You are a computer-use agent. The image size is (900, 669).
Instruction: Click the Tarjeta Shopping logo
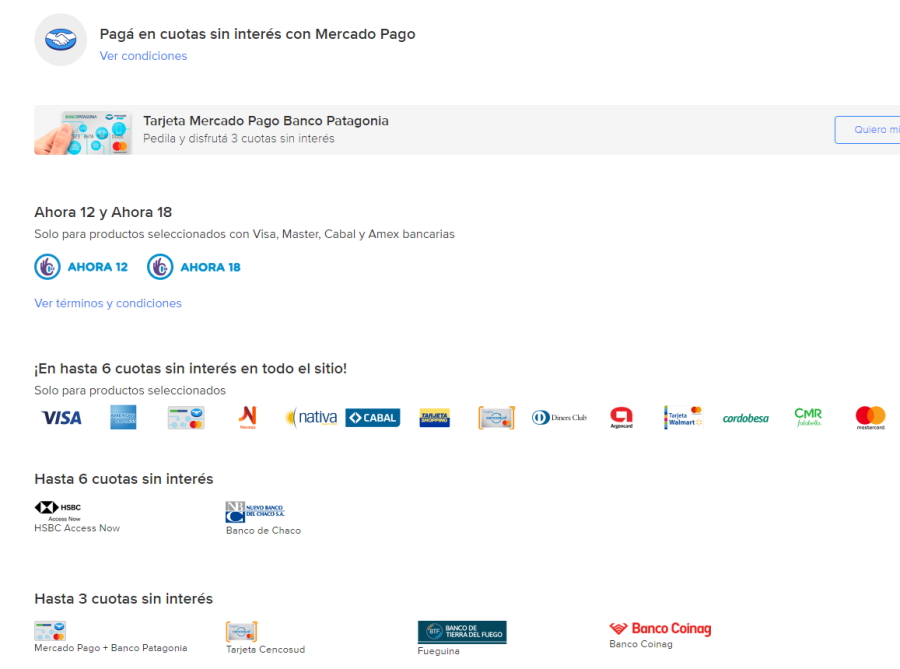click(434, 418)
